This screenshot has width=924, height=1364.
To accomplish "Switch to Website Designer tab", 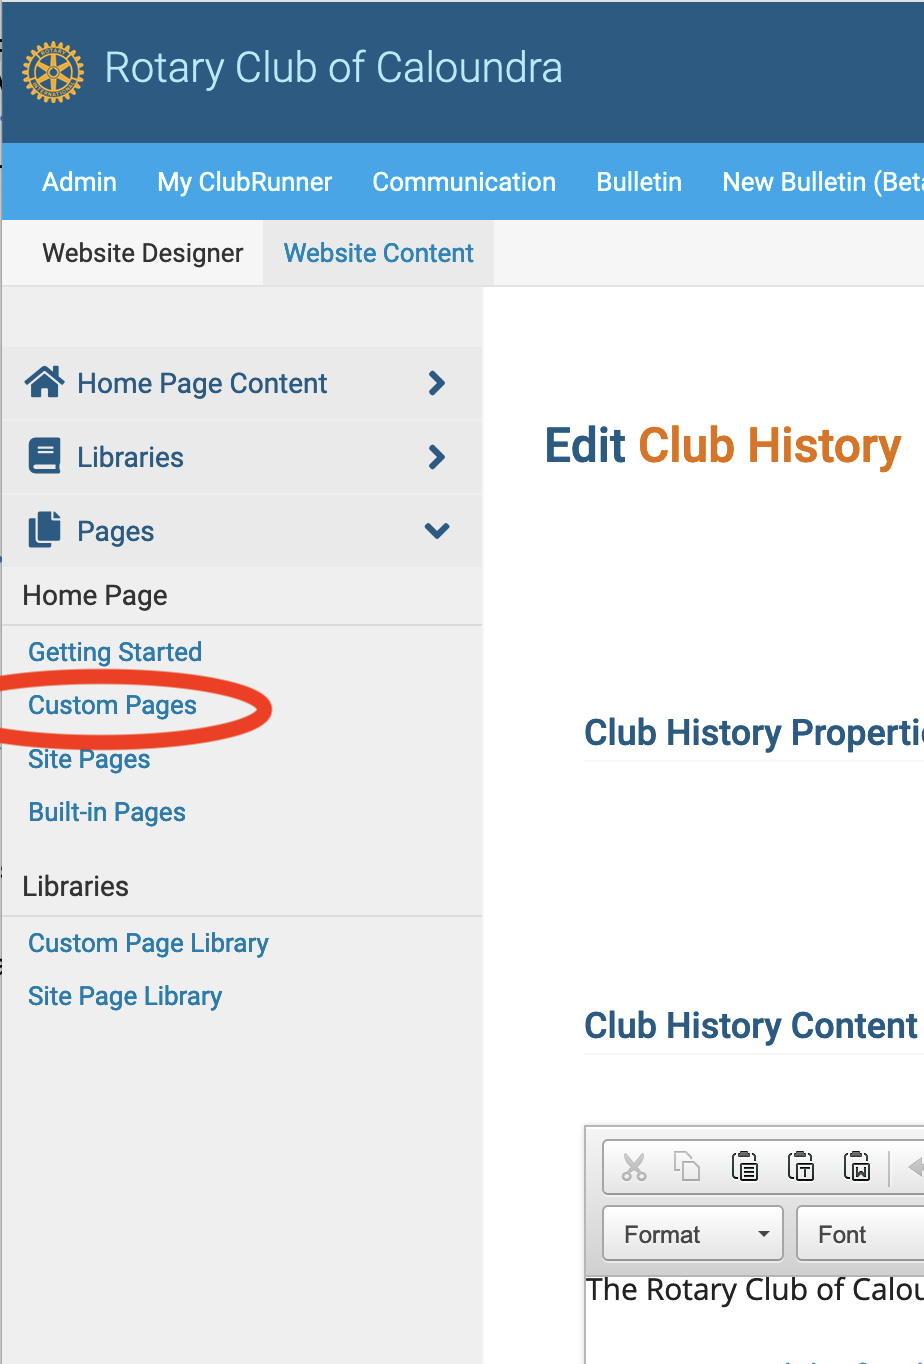I will 142,253.
